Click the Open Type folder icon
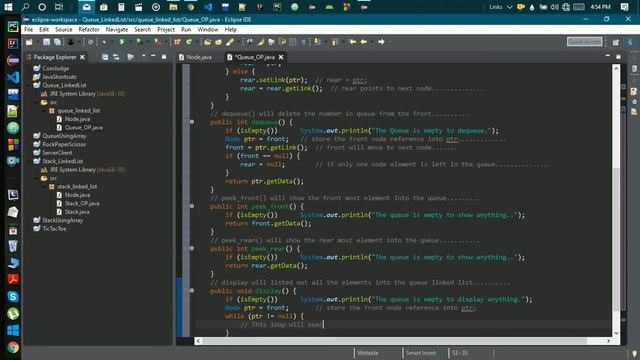 (208, 42)
